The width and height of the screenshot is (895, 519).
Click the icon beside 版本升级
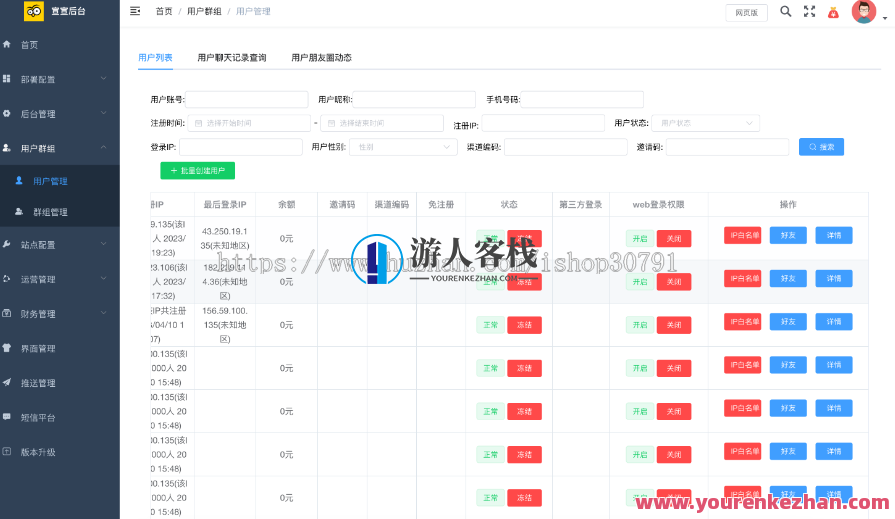point(7,452)
